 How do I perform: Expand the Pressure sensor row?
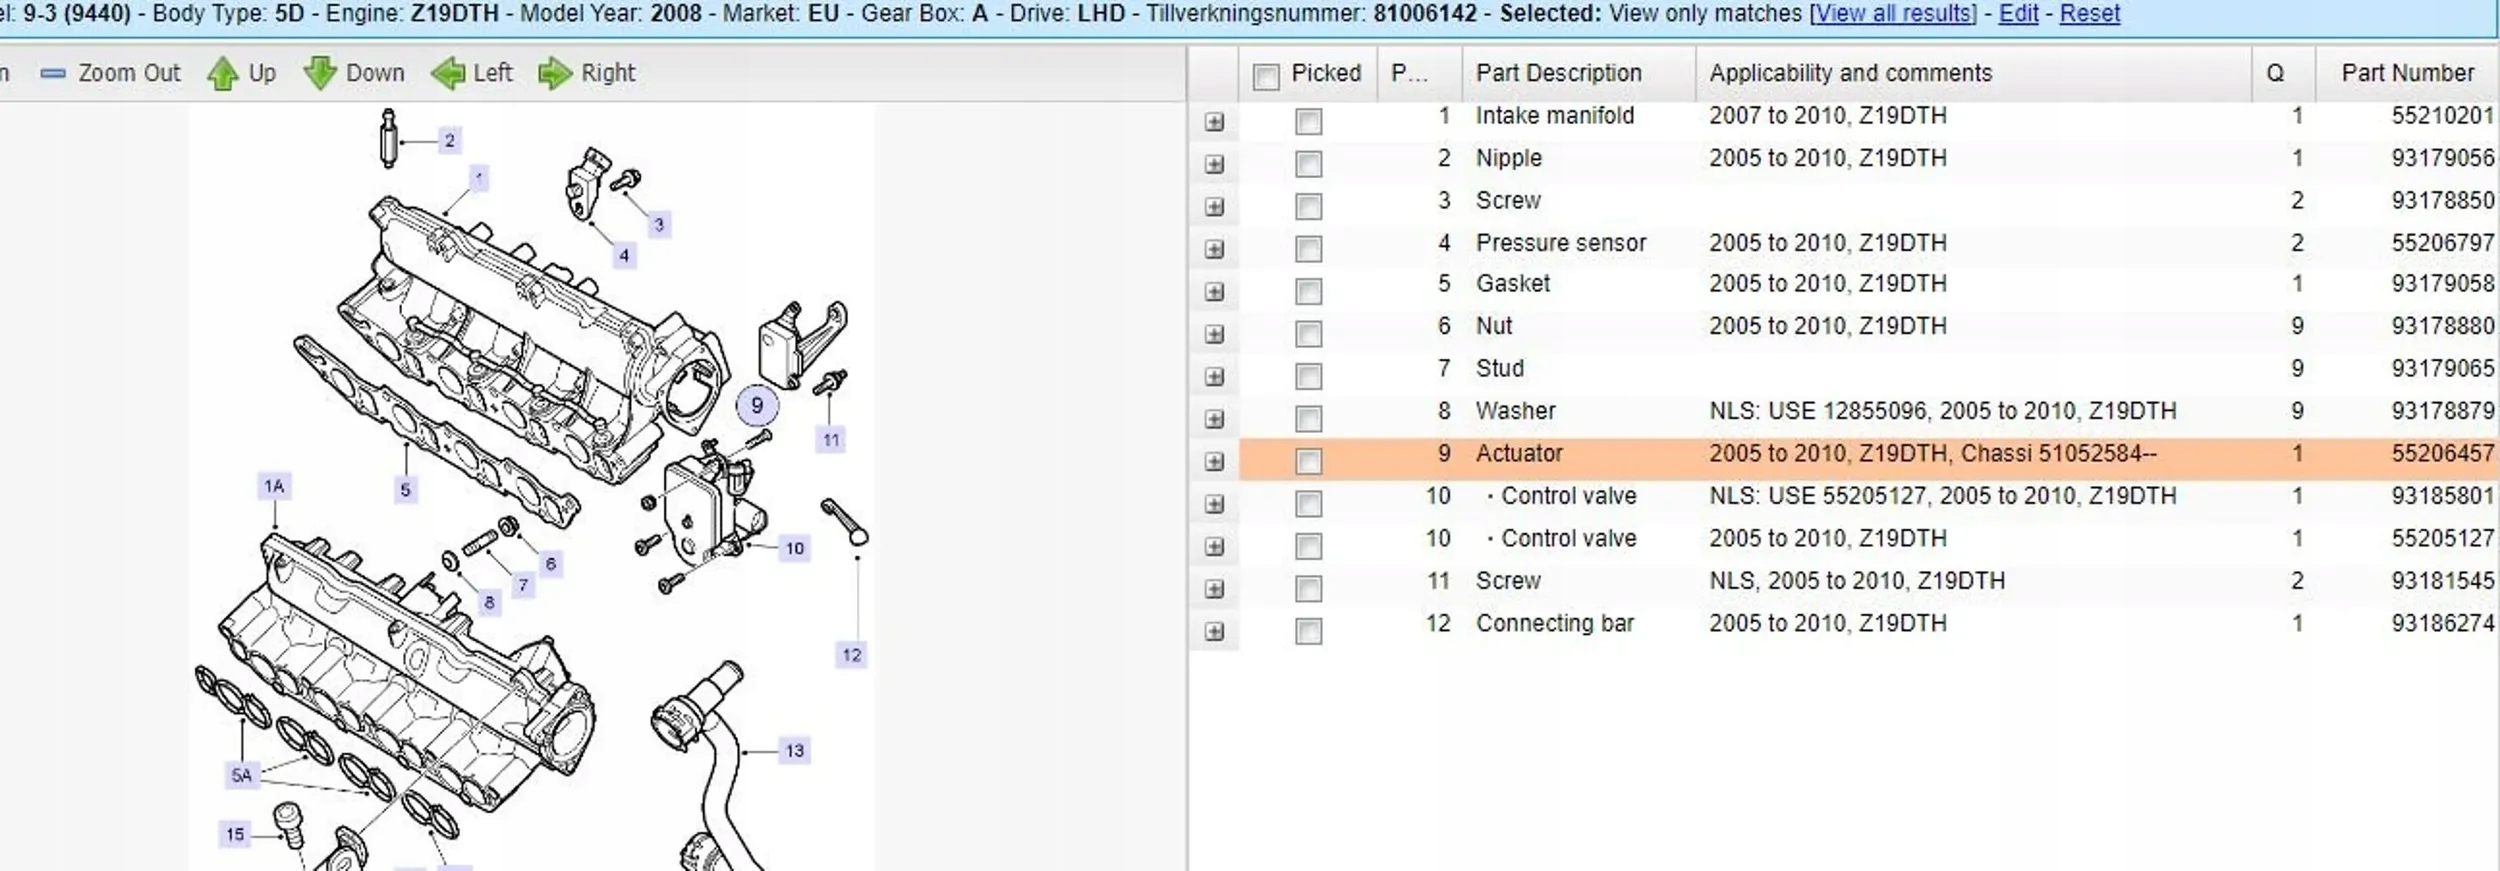[1214, 249]
